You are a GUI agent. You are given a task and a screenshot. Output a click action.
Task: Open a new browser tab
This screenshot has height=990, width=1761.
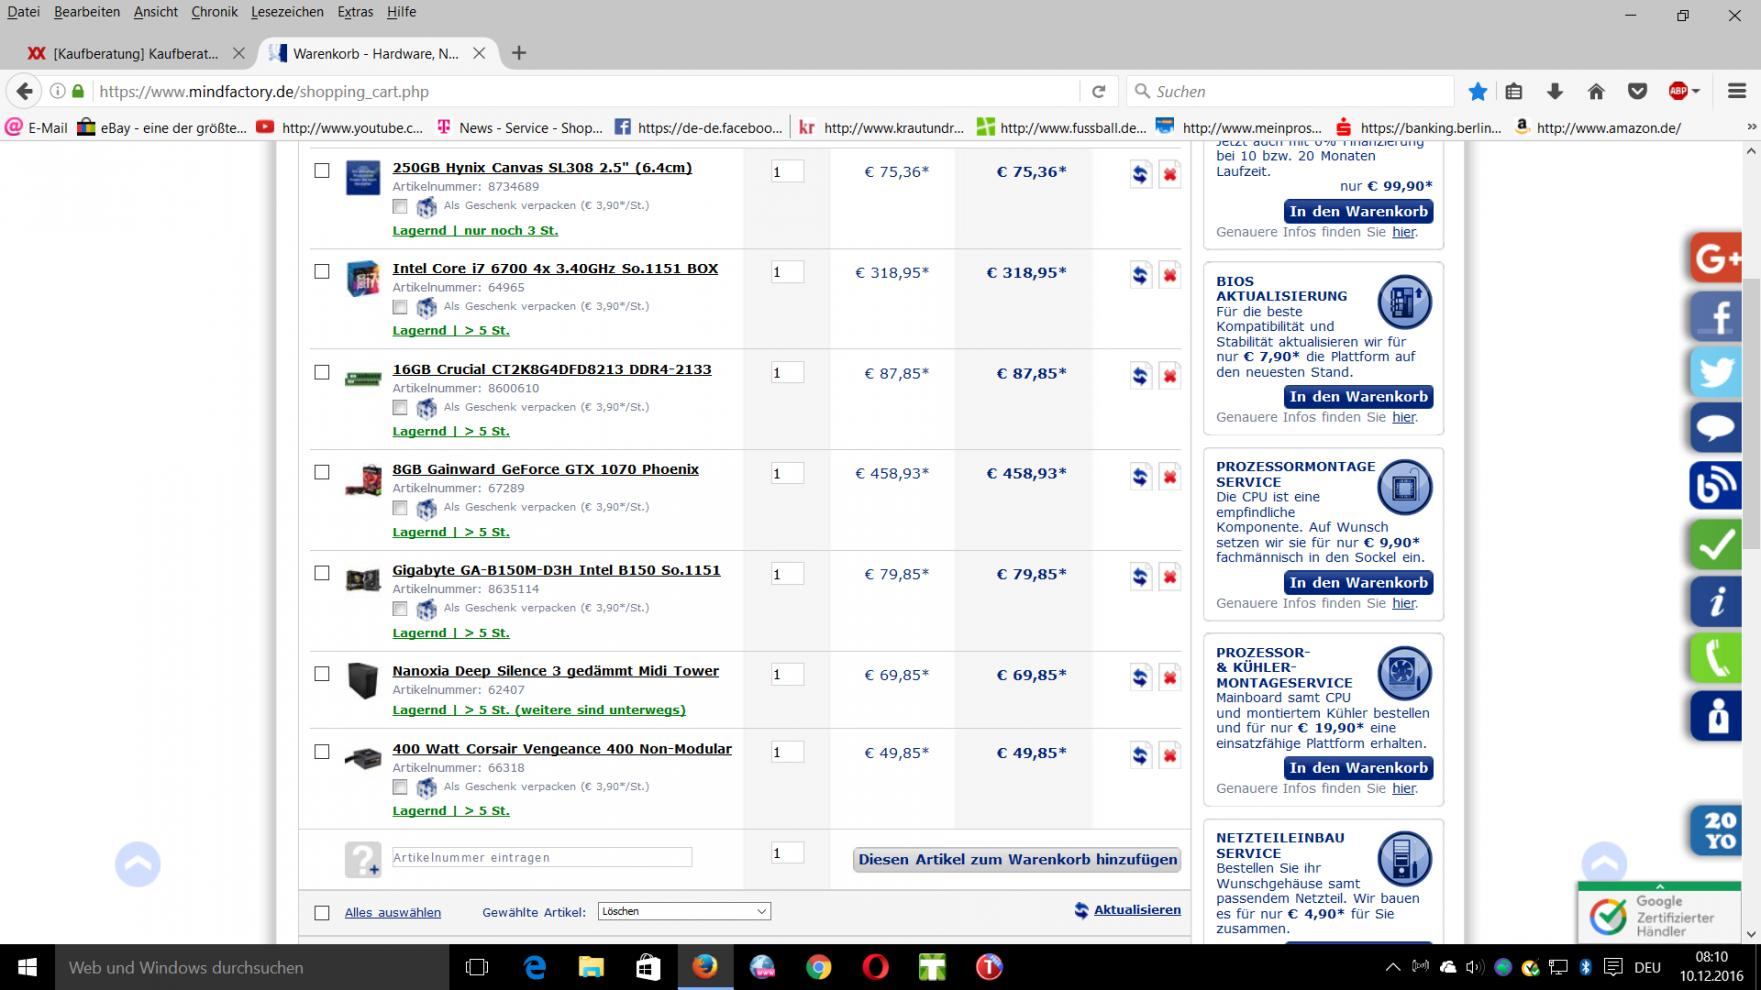click(x=518, y=53)
